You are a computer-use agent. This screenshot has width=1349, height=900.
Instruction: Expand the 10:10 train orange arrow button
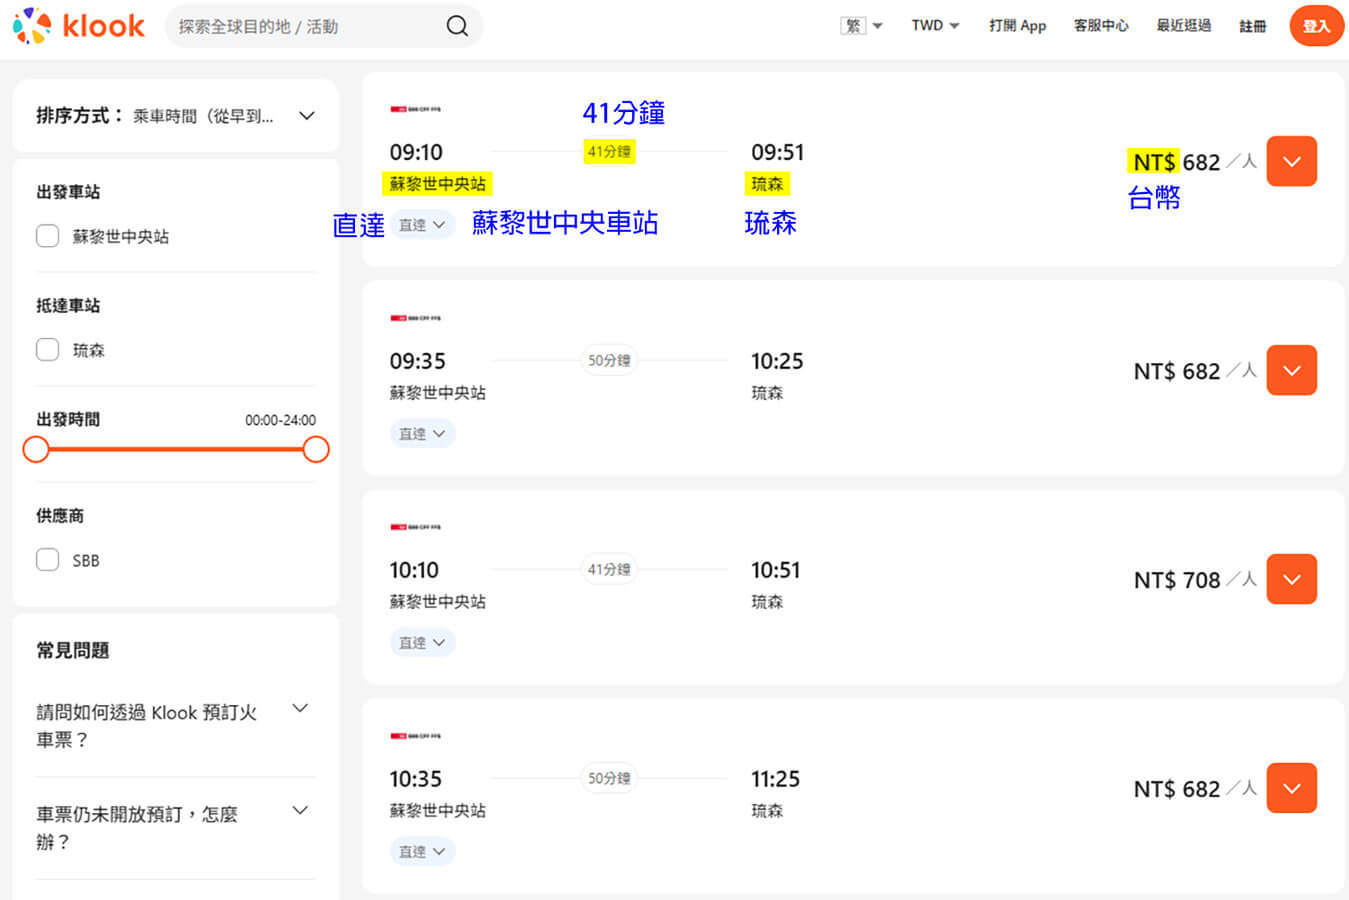click(x=1292, y=580)
